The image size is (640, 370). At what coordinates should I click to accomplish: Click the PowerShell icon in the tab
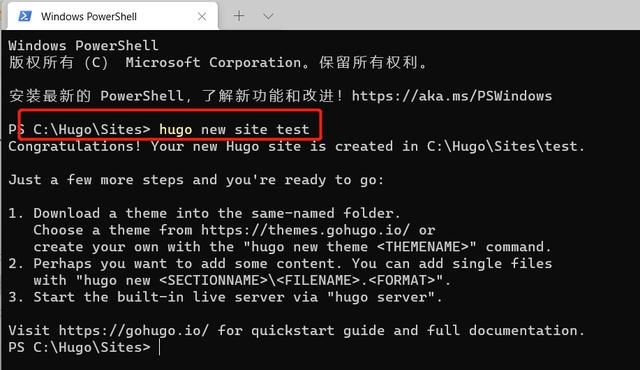pyautogui.click(x=25, y=16)
